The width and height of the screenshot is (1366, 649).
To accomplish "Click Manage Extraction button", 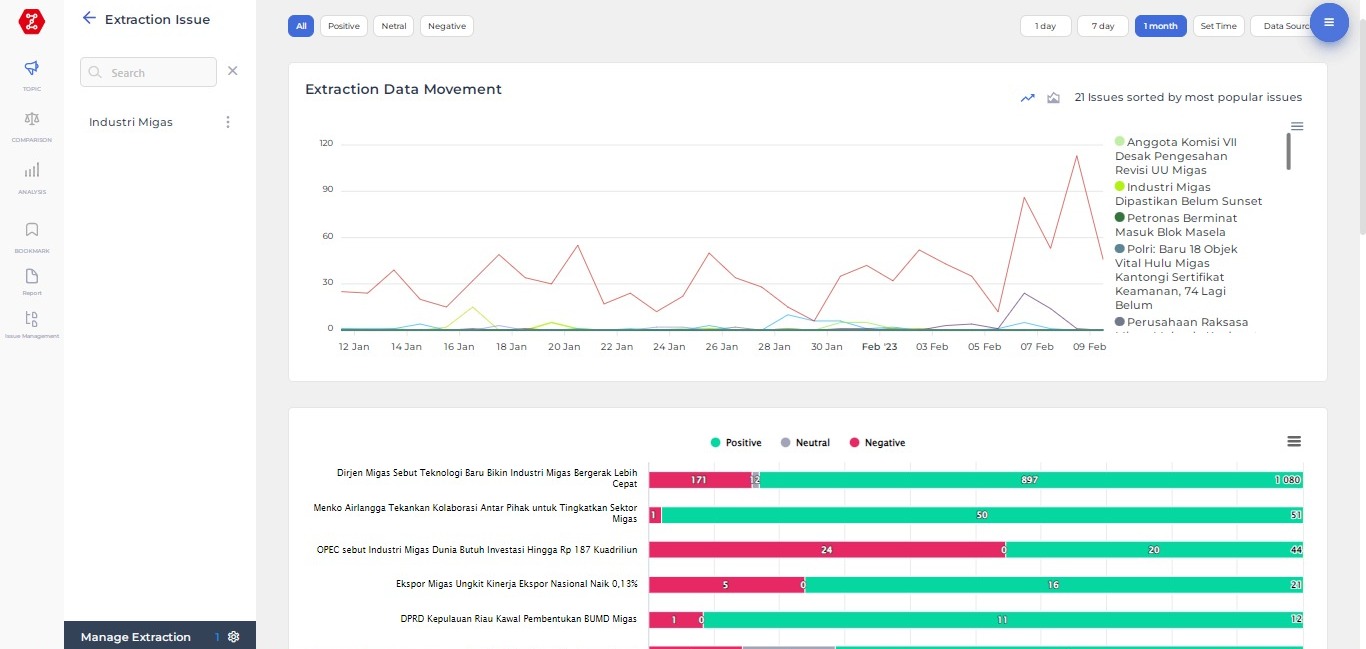I will point(136,637).
